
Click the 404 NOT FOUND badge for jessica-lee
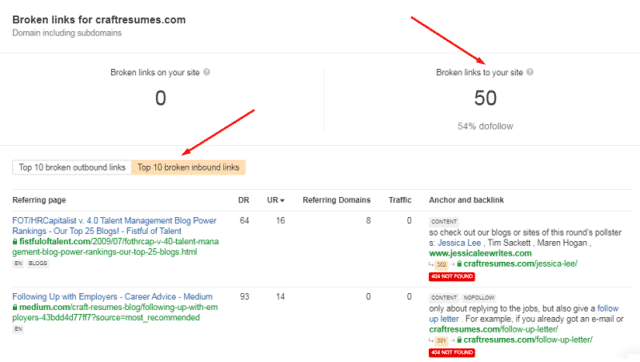452,276
